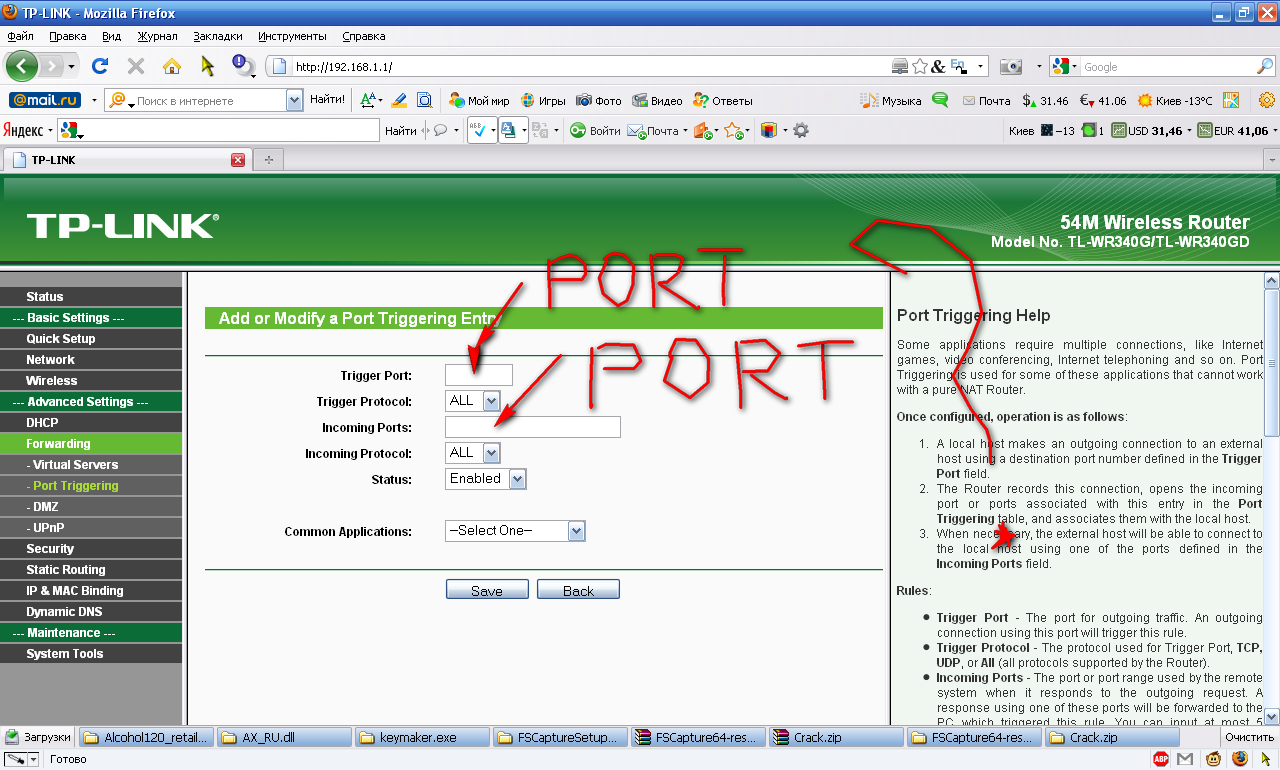Click the camera screenshot toolbar icon
The image size is (1280, 770).
pyautogui.click(x=1011, y=67)
